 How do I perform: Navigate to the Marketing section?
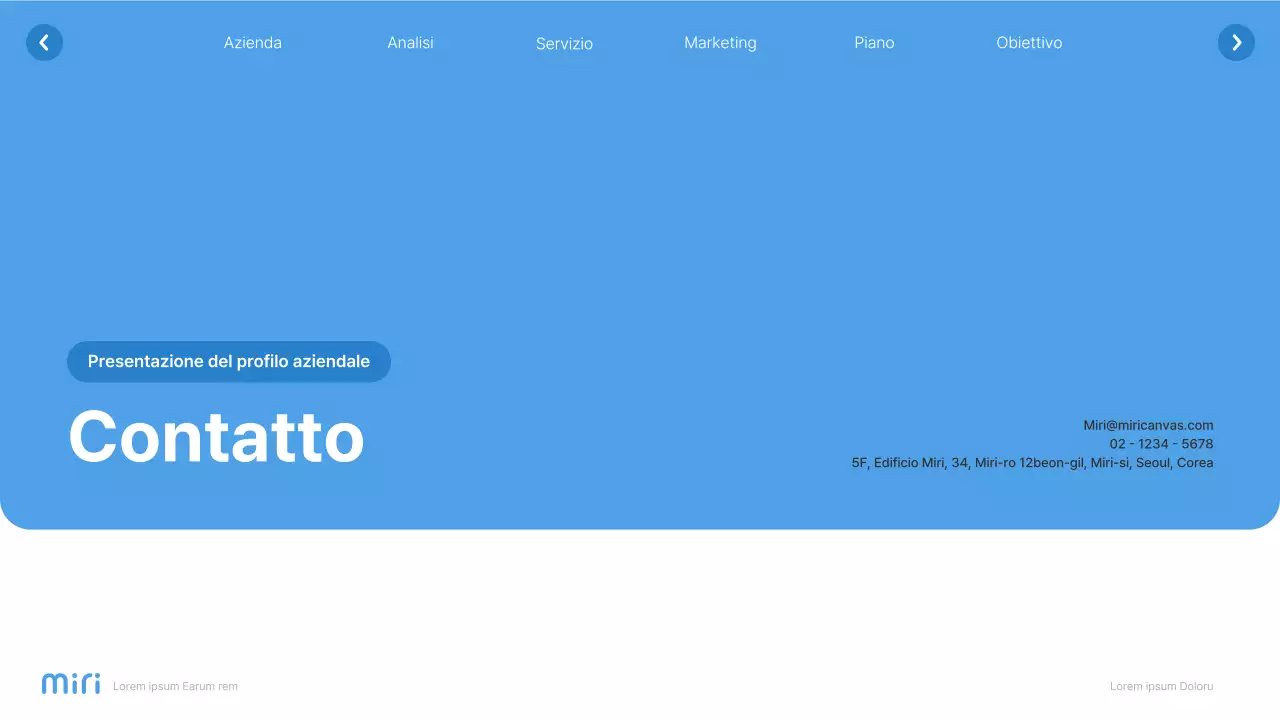(720, 42)
